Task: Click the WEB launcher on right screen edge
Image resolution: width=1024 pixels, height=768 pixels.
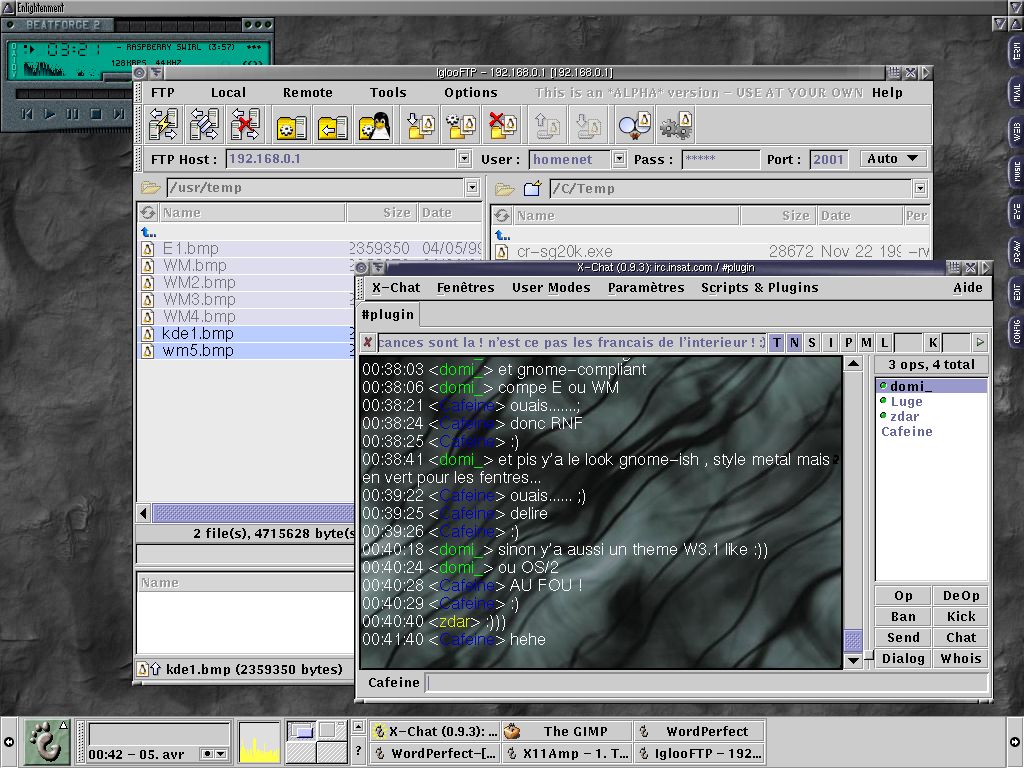Action: [x=1016, y=133]
